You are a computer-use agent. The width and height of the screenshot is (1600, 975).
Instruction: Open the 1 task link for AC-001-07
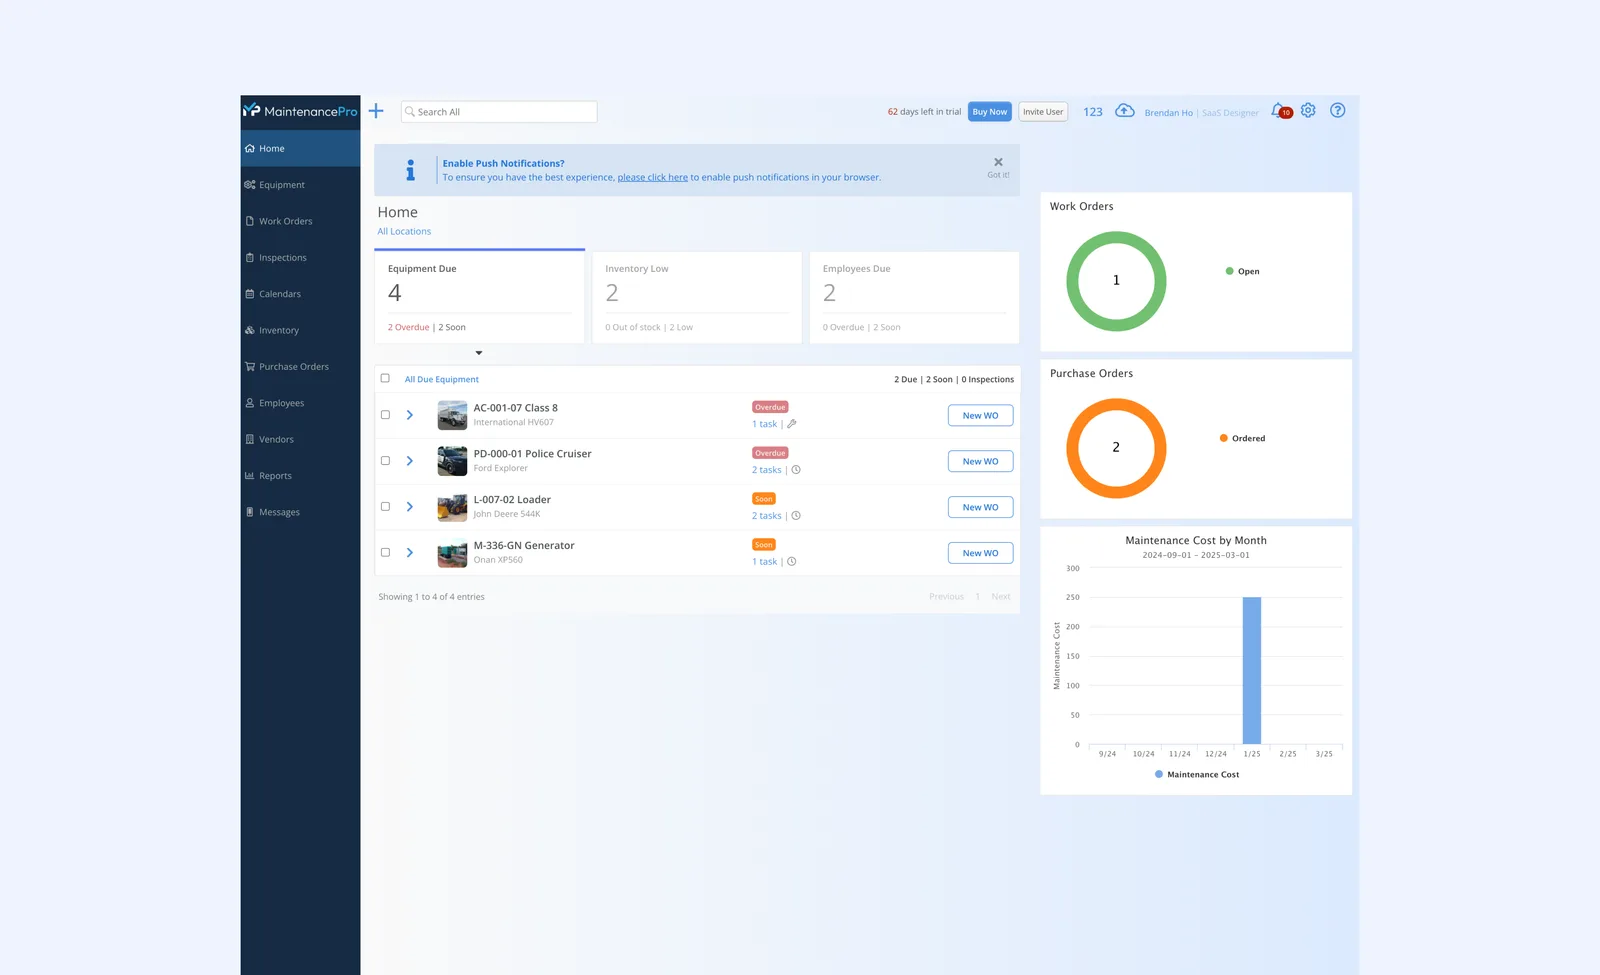click(x=764, y=424)
